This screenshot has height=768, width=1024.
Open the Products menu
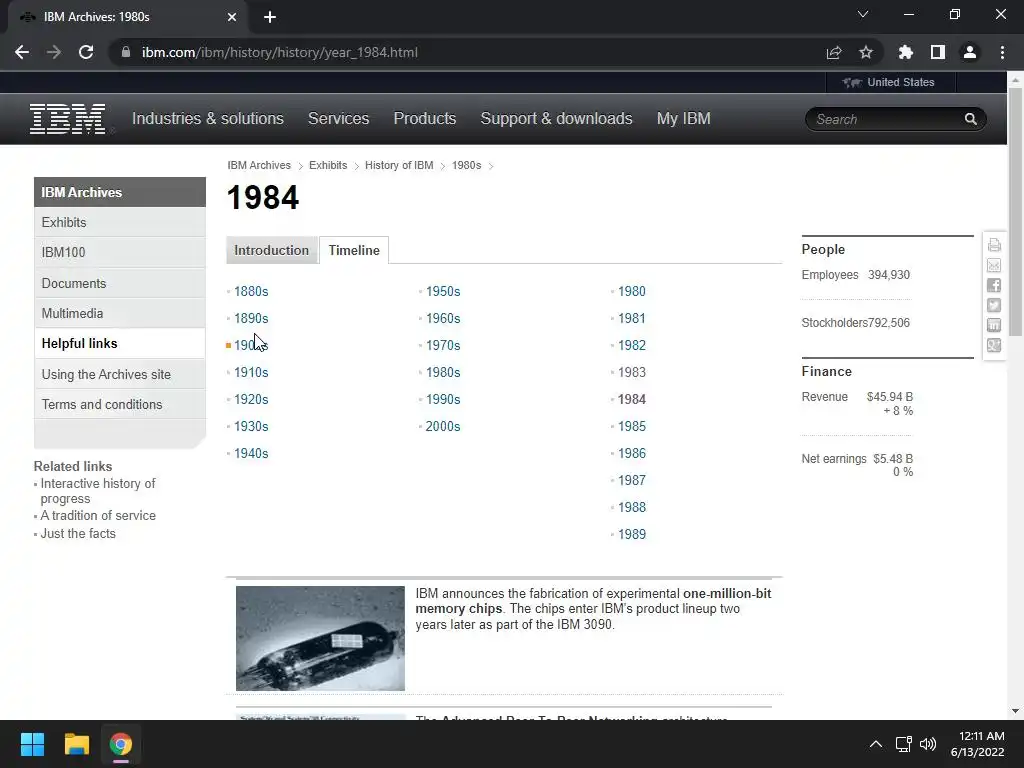[424, 118]
